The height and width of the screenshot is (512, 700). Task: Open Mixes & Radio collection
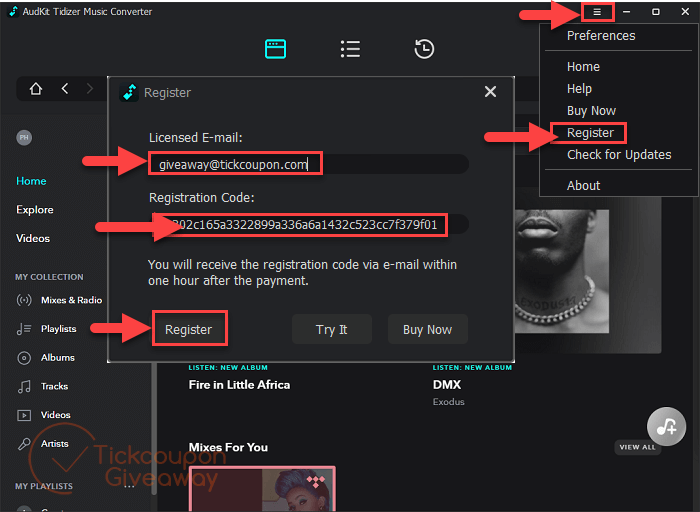click(x=71, y=300)
